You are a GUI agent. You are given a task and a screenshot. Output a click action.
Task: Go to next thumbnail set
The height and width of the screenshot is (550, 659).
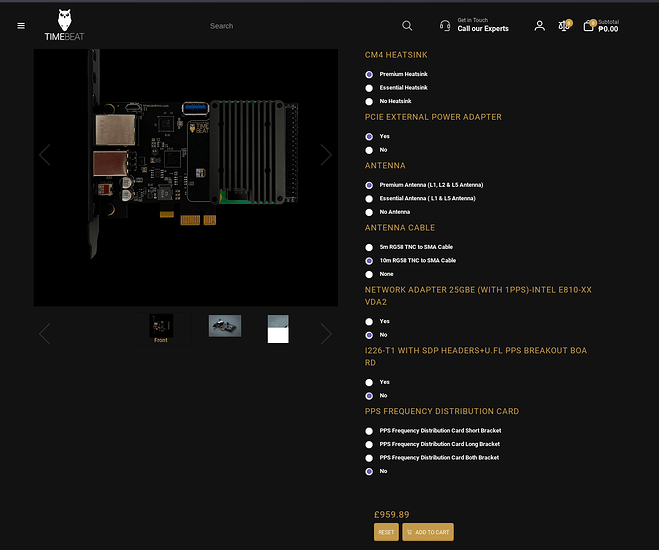[326, 334]
